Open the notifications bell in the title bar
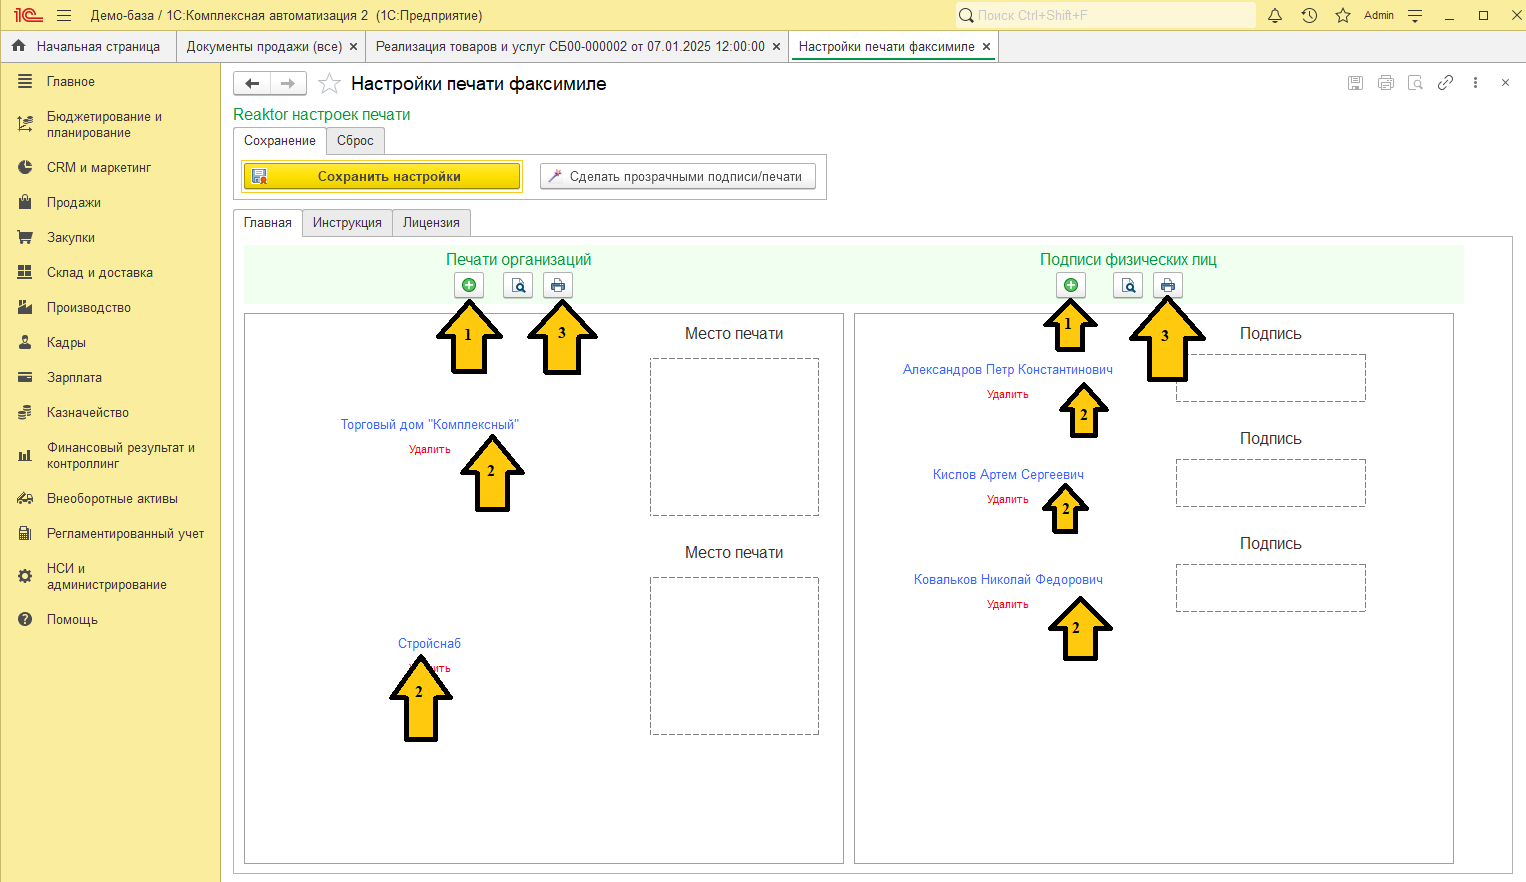This screenshot has width=1526, height=882. pos(1275,15)
